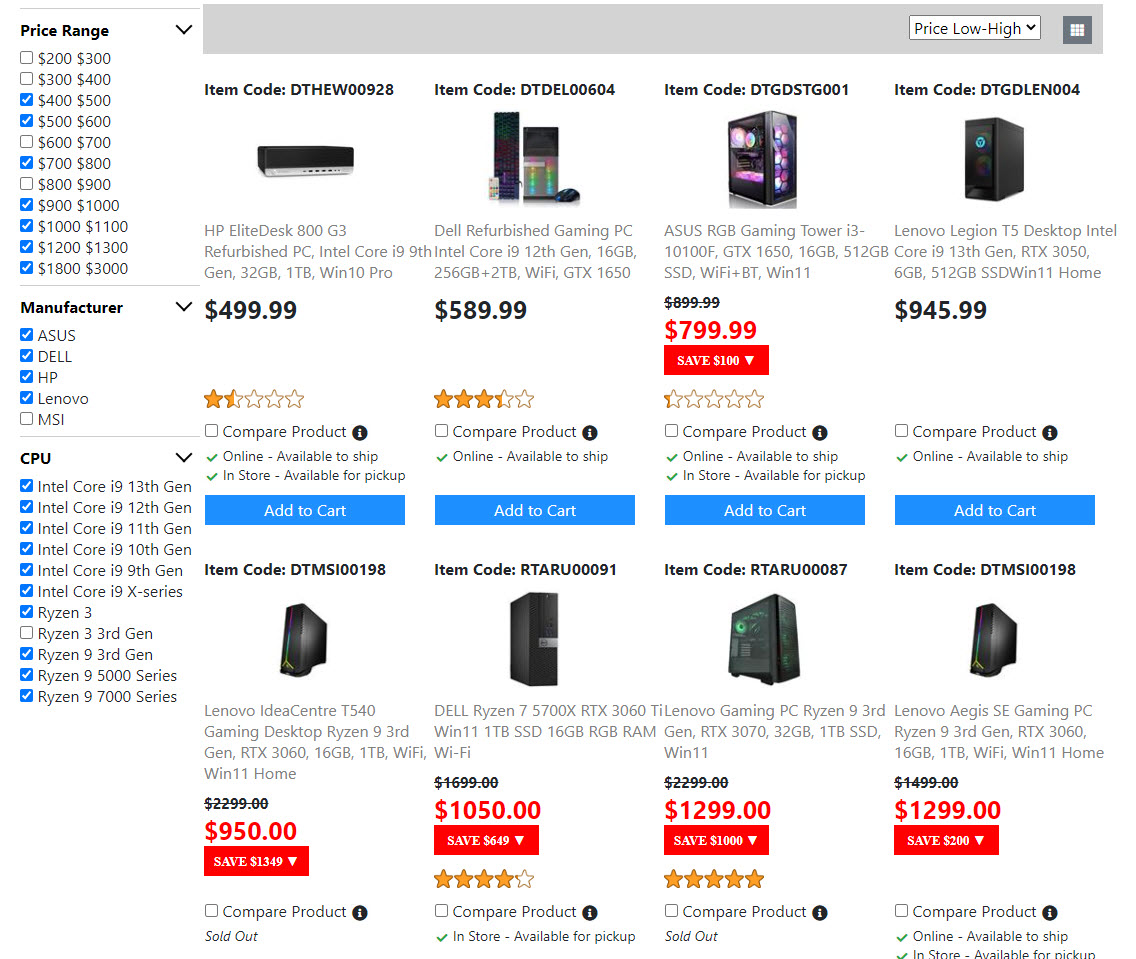This screenshot has width=1136, height=959.
Task: Collapse the Price Range filter section
Action: (x=183, y=30)
